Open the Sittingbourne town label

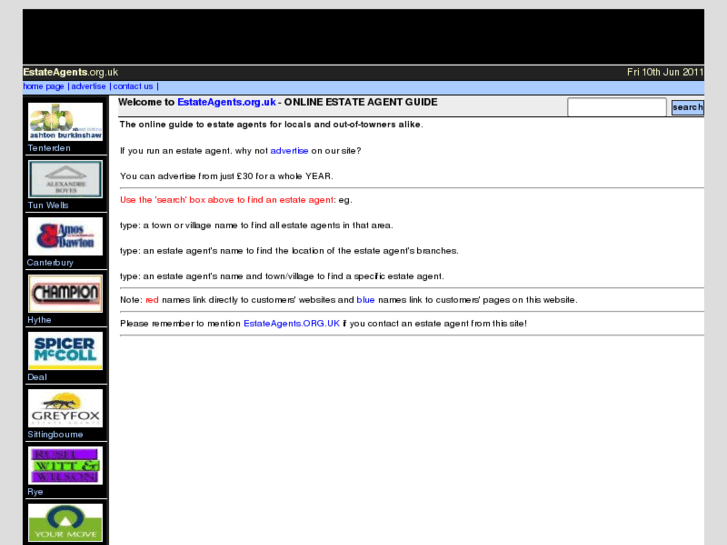pyautogui.click(x=54, y=435)
